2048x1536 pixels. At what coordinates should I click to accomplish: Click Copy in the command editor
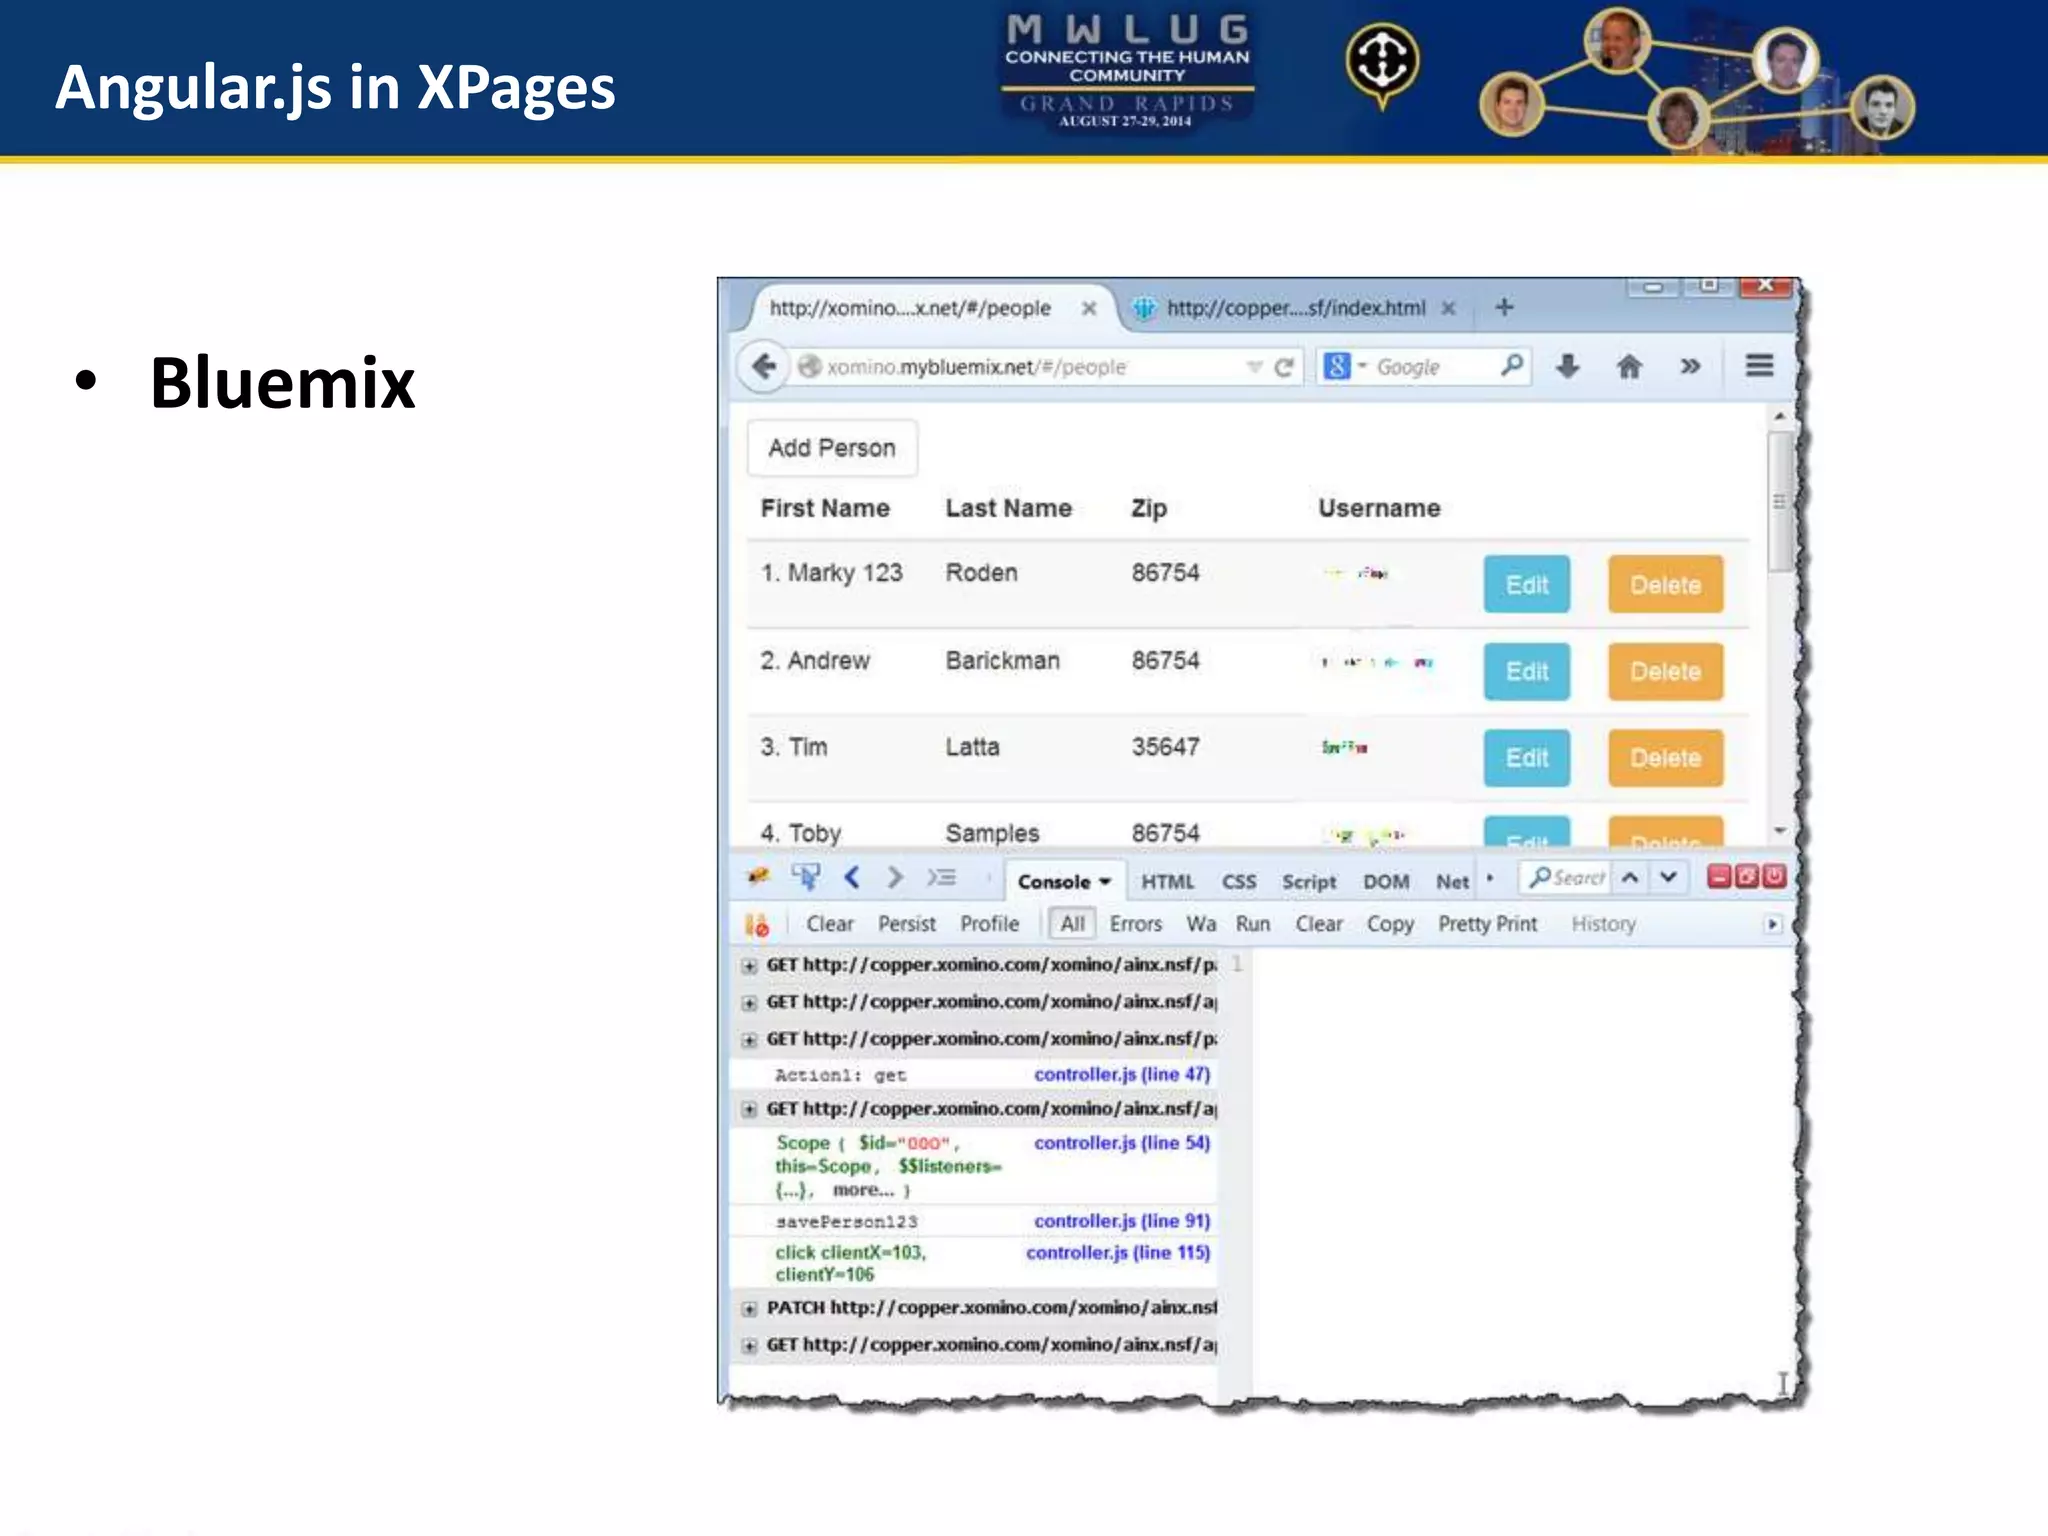[x=1390, y=924]
